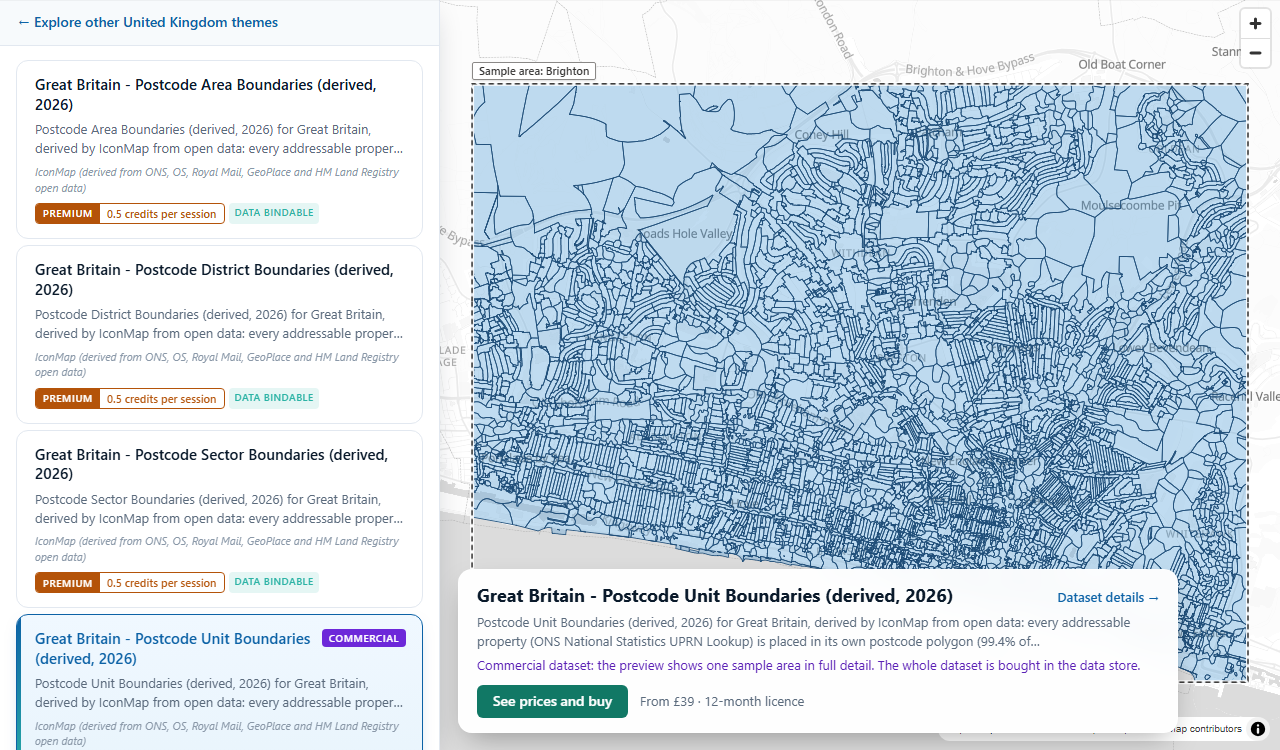This screenshot has width=1280, height=750.
Task: Select Postcode Area Boundaries dataset card
Action: point(219,150)
